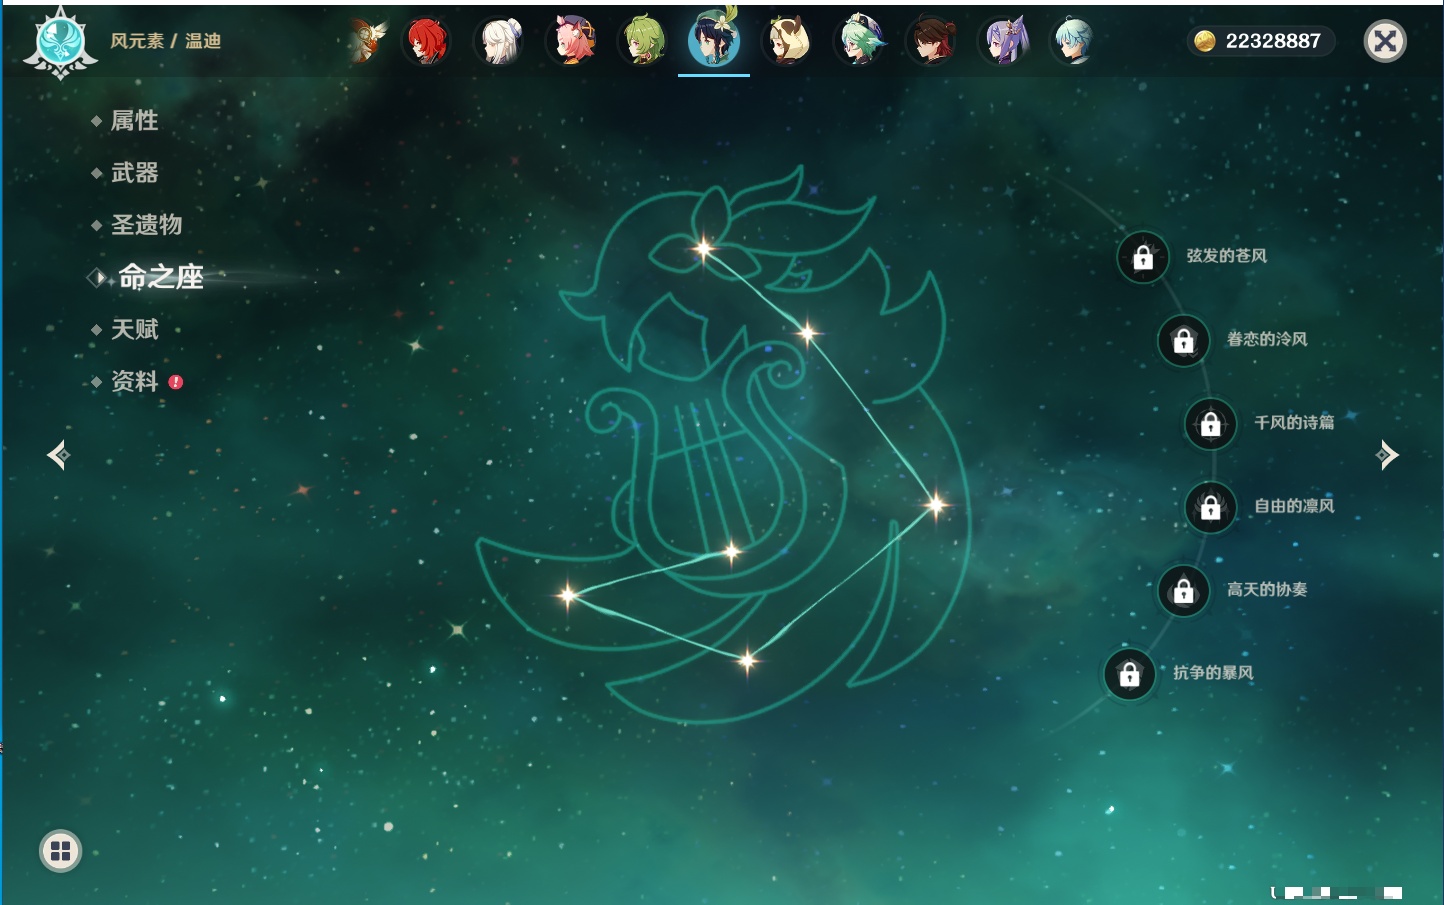Click the lock icon for 抗争的暴风

coord(1129,675)
